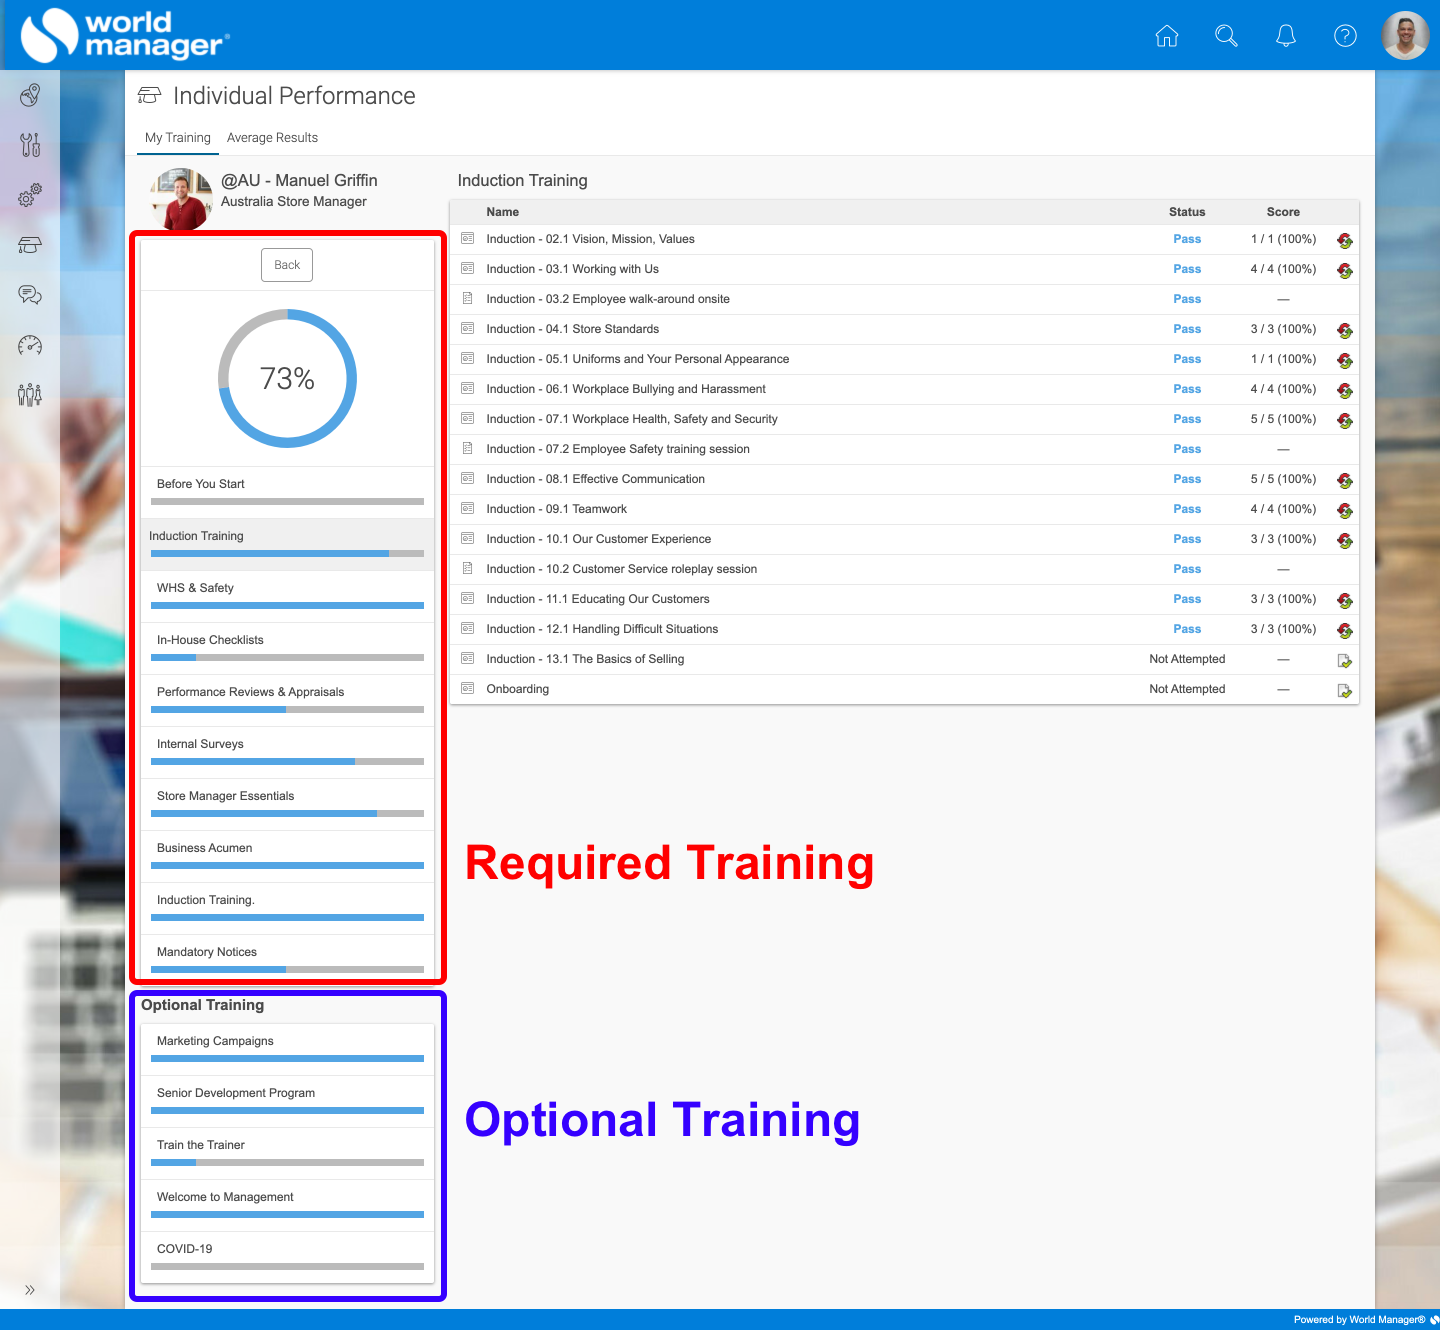Open the tools sidebar icon
This screenshot has height=1330, width=1440.
coord(30,145)
